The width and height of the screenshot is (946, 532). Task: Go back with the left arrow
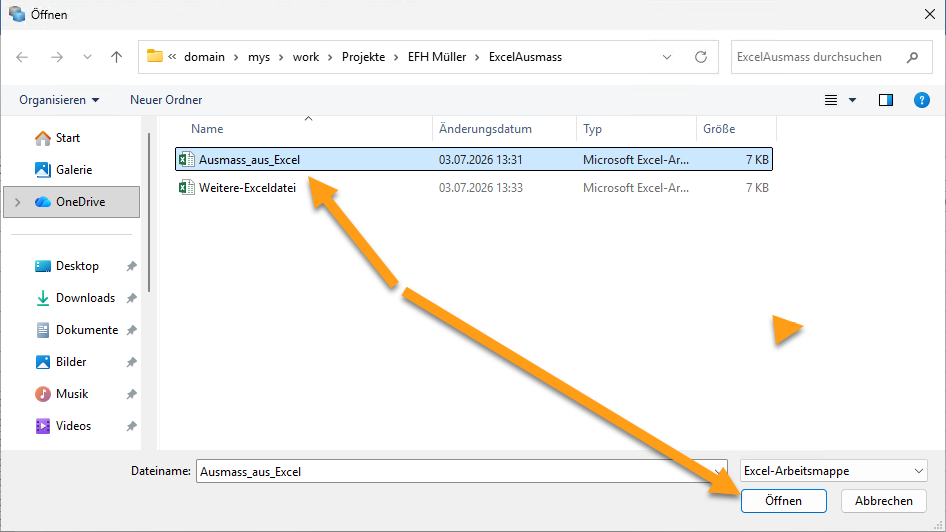(x=22, y=57)
